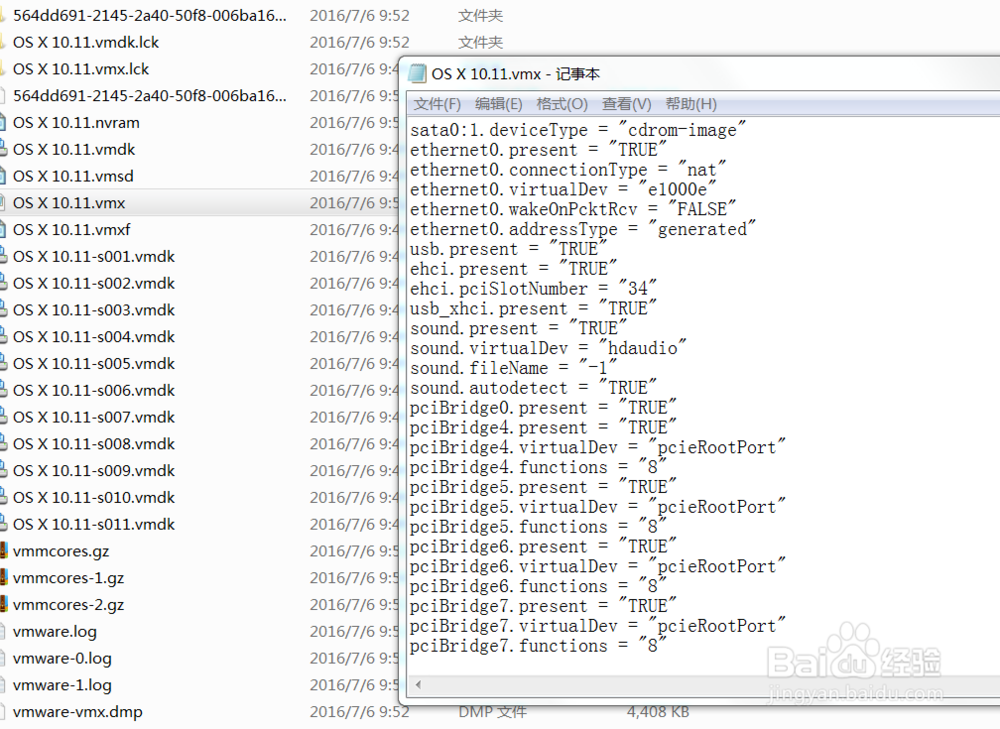The width and height of the screenshot is (1000, 729).
Task: Click the line ethernet0.wakeOnPcktRcv = "FALSE"
Action: point(573,209)
